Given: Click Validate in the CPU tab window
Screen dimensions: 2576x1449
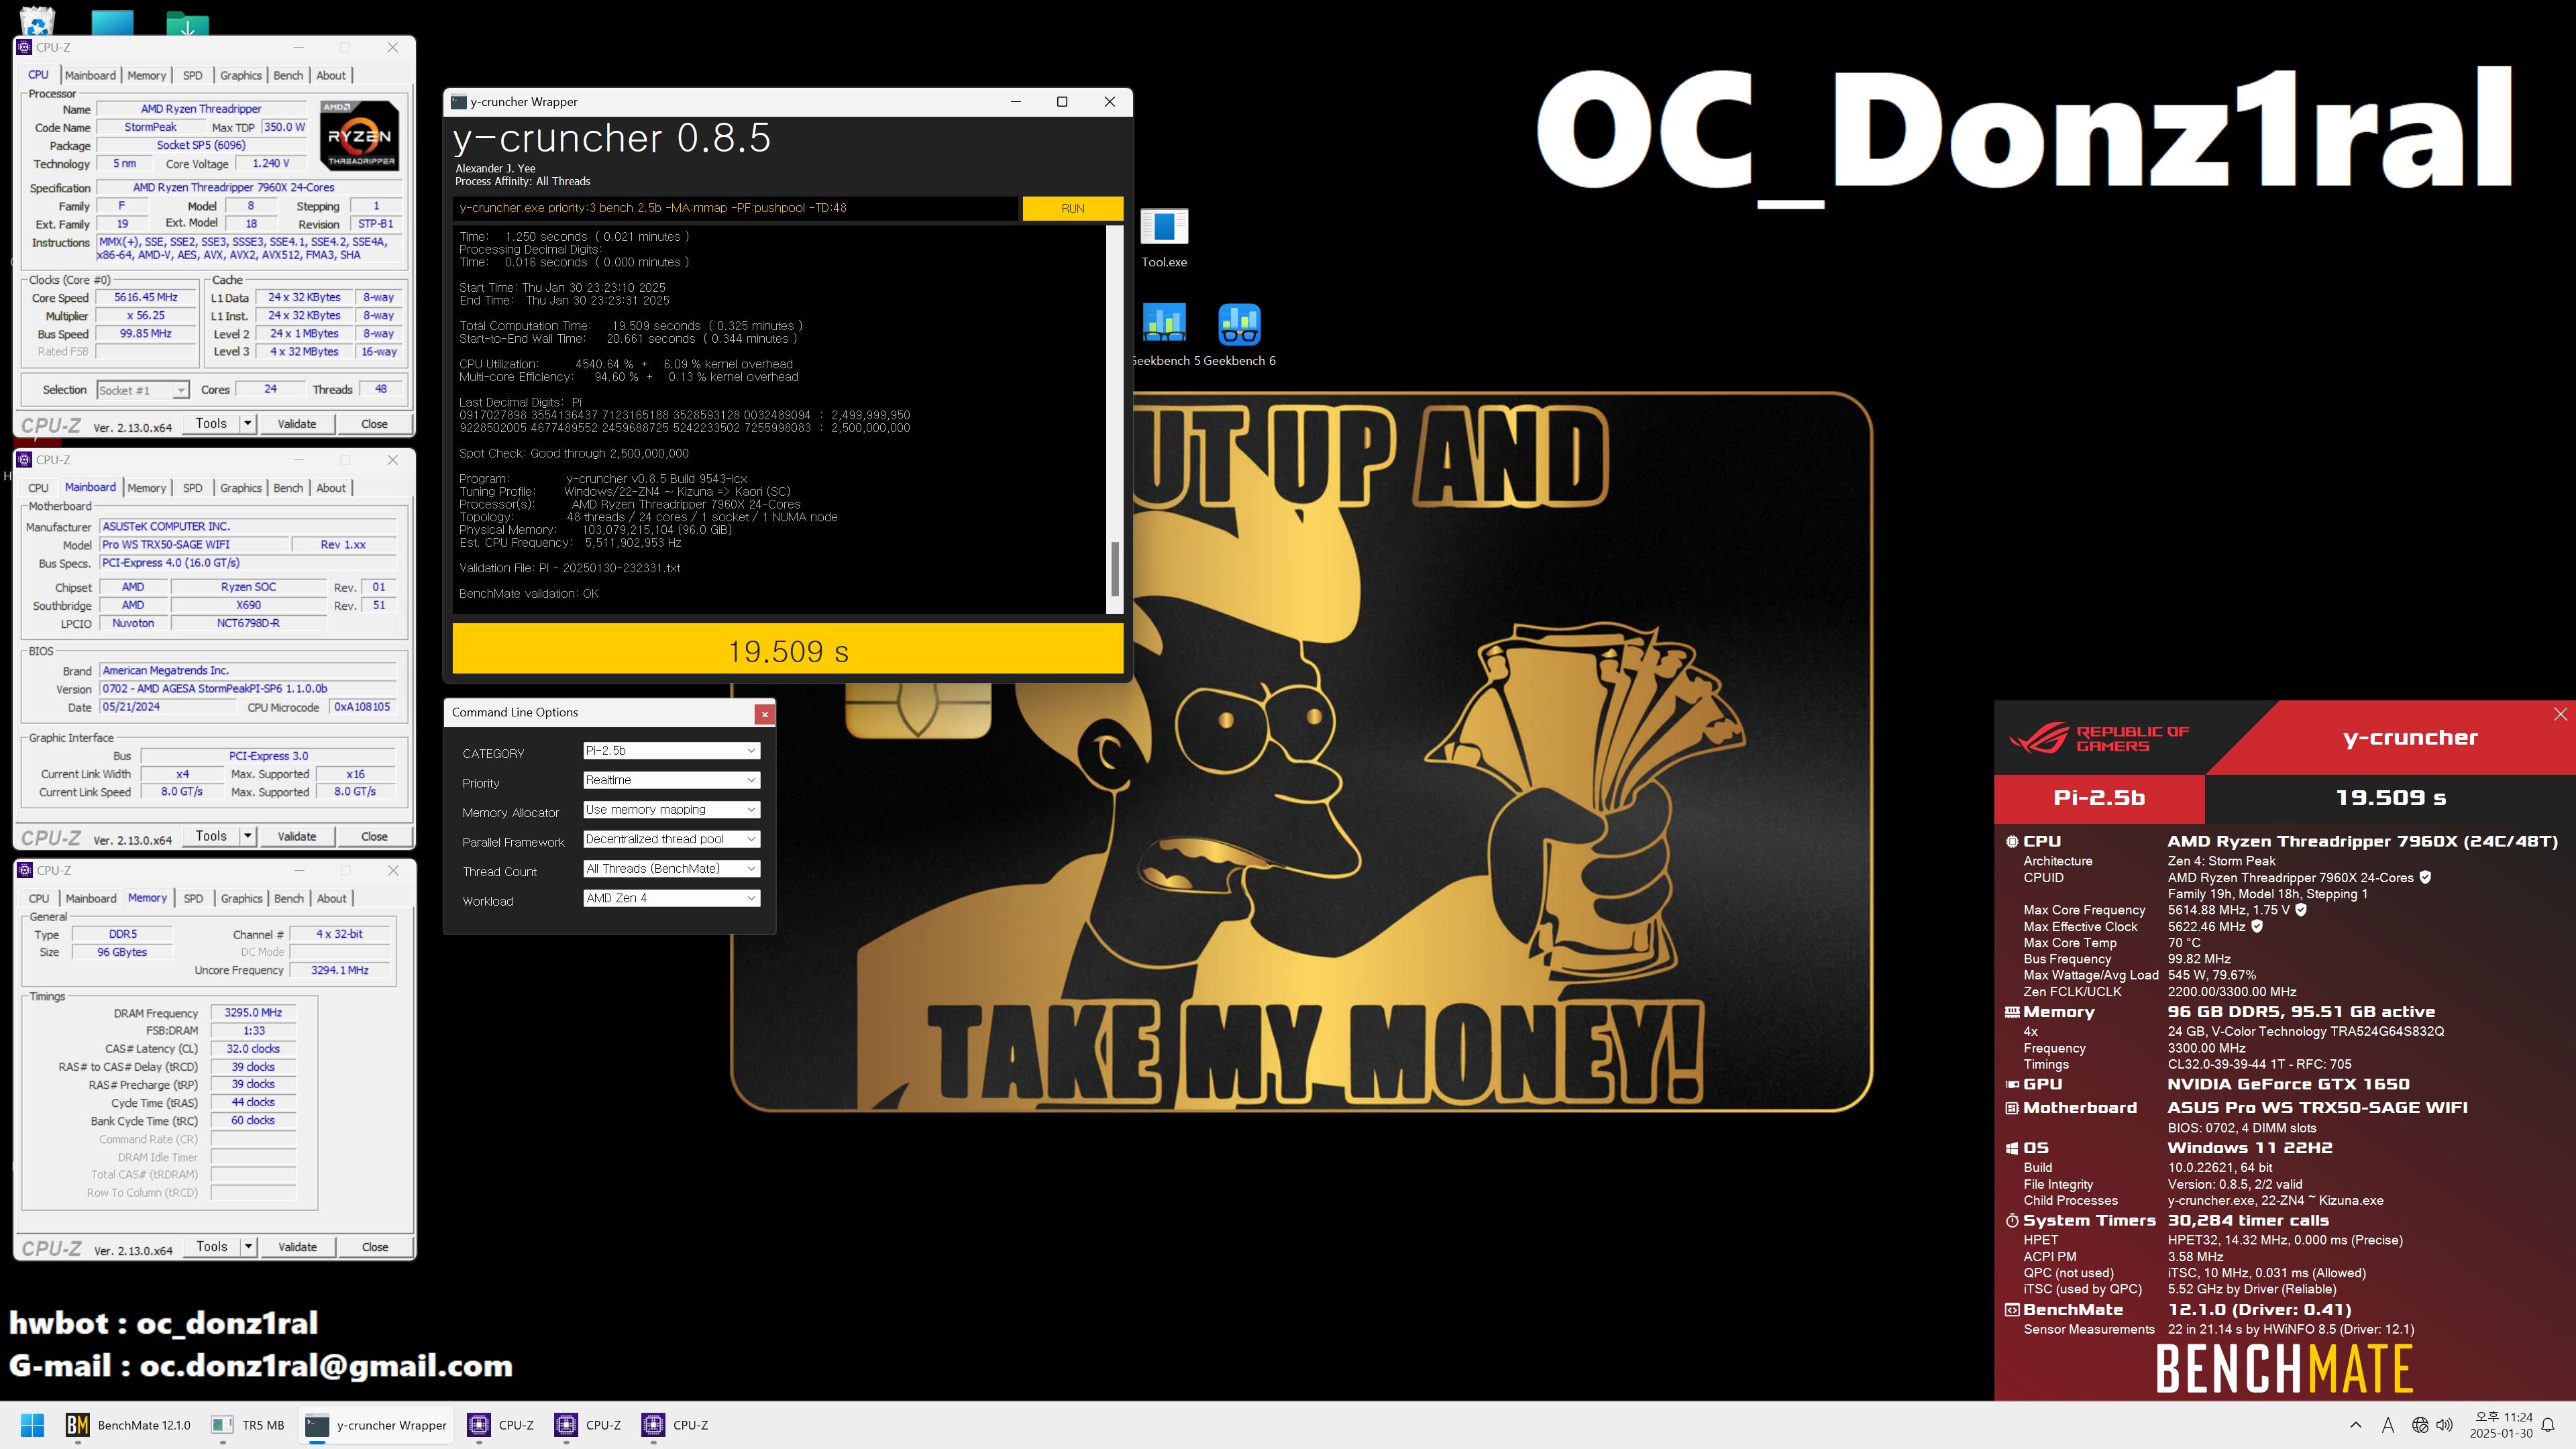Looking at the screenshot, I should click(297, 424).
